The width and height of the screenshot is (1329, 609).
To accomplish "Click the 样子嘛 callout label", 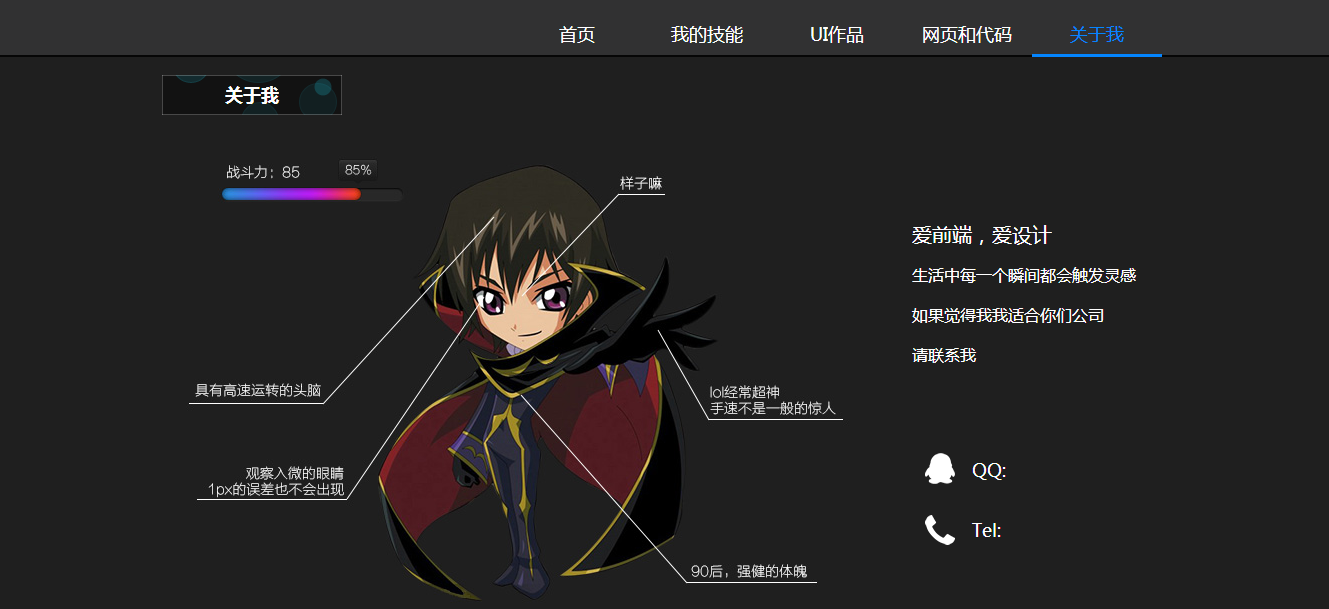I will [x=641, y=184].
